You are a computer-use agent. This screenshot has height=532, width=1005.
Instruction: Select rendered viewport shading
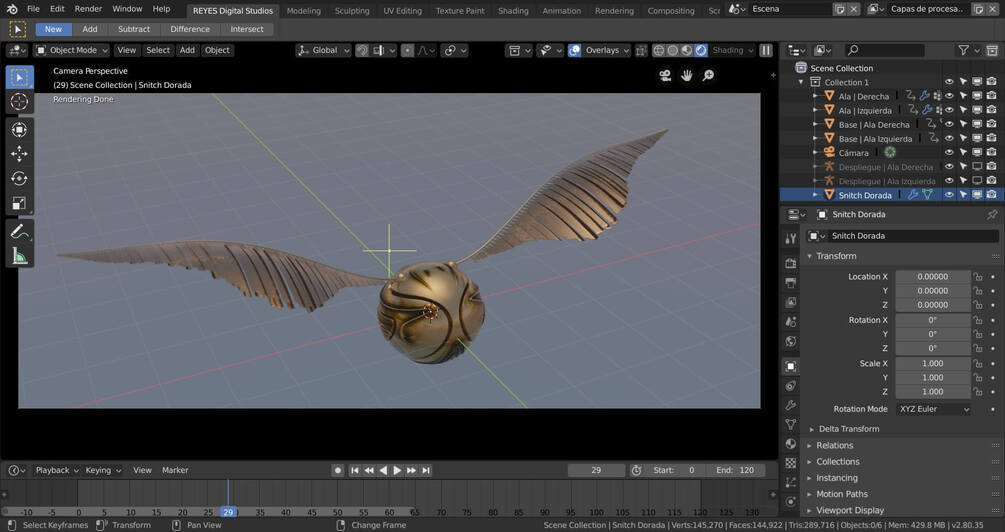click(701, 50)
